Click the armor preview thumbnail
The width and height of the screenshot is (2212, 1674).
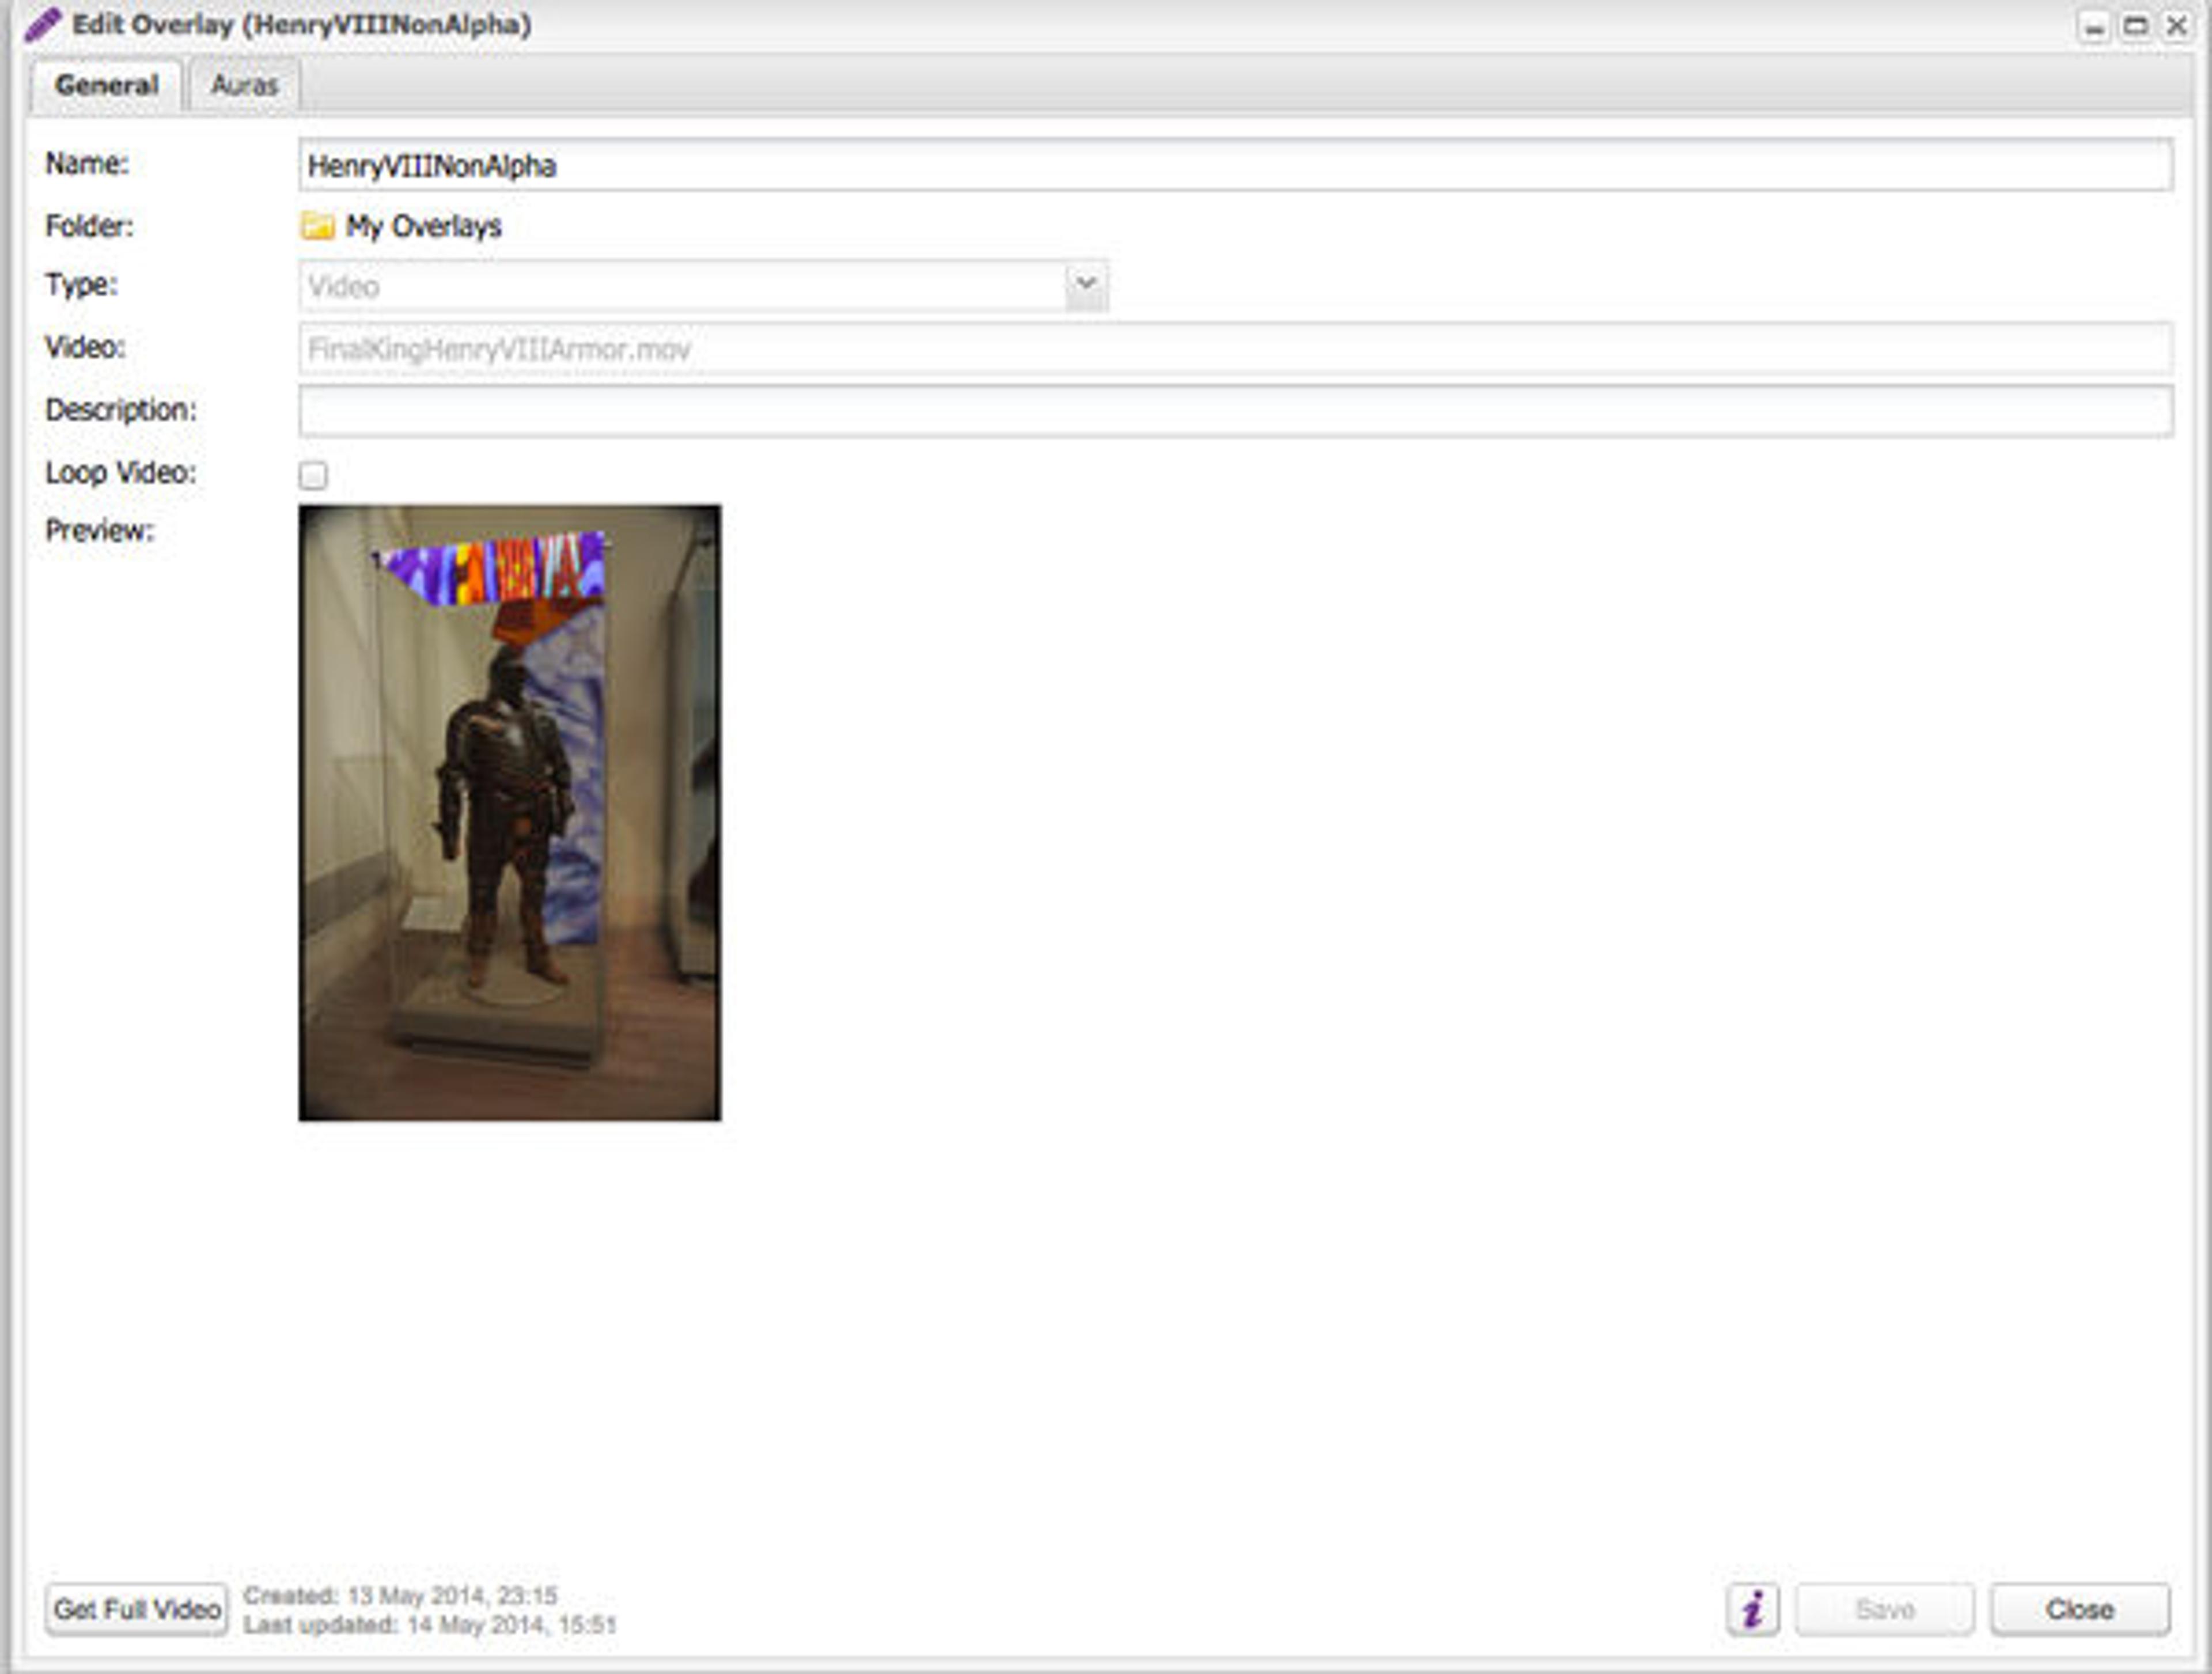(x=509, y=812)
